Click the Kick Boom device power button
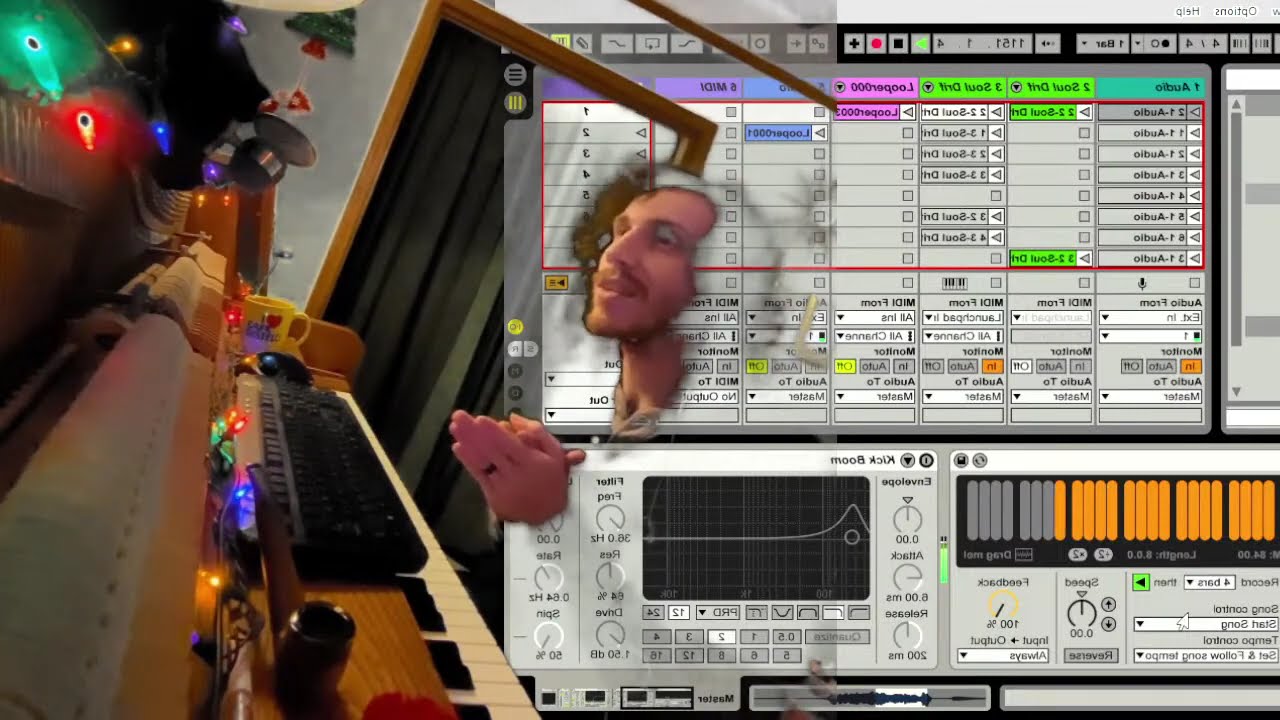The image size is (1280, 720). [x=926, y=460]
